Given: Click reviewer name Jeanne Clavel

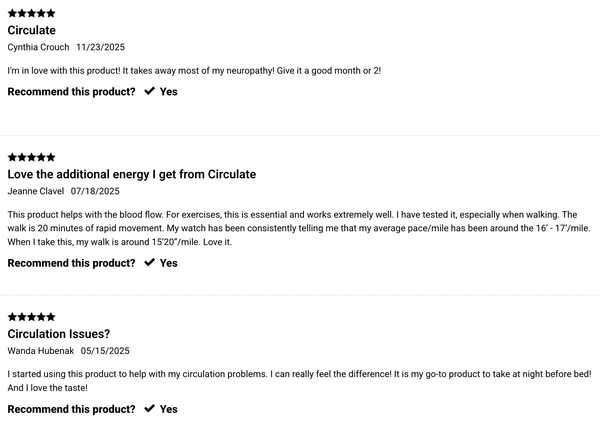Looking at the screenshot, I should (36, 191).
